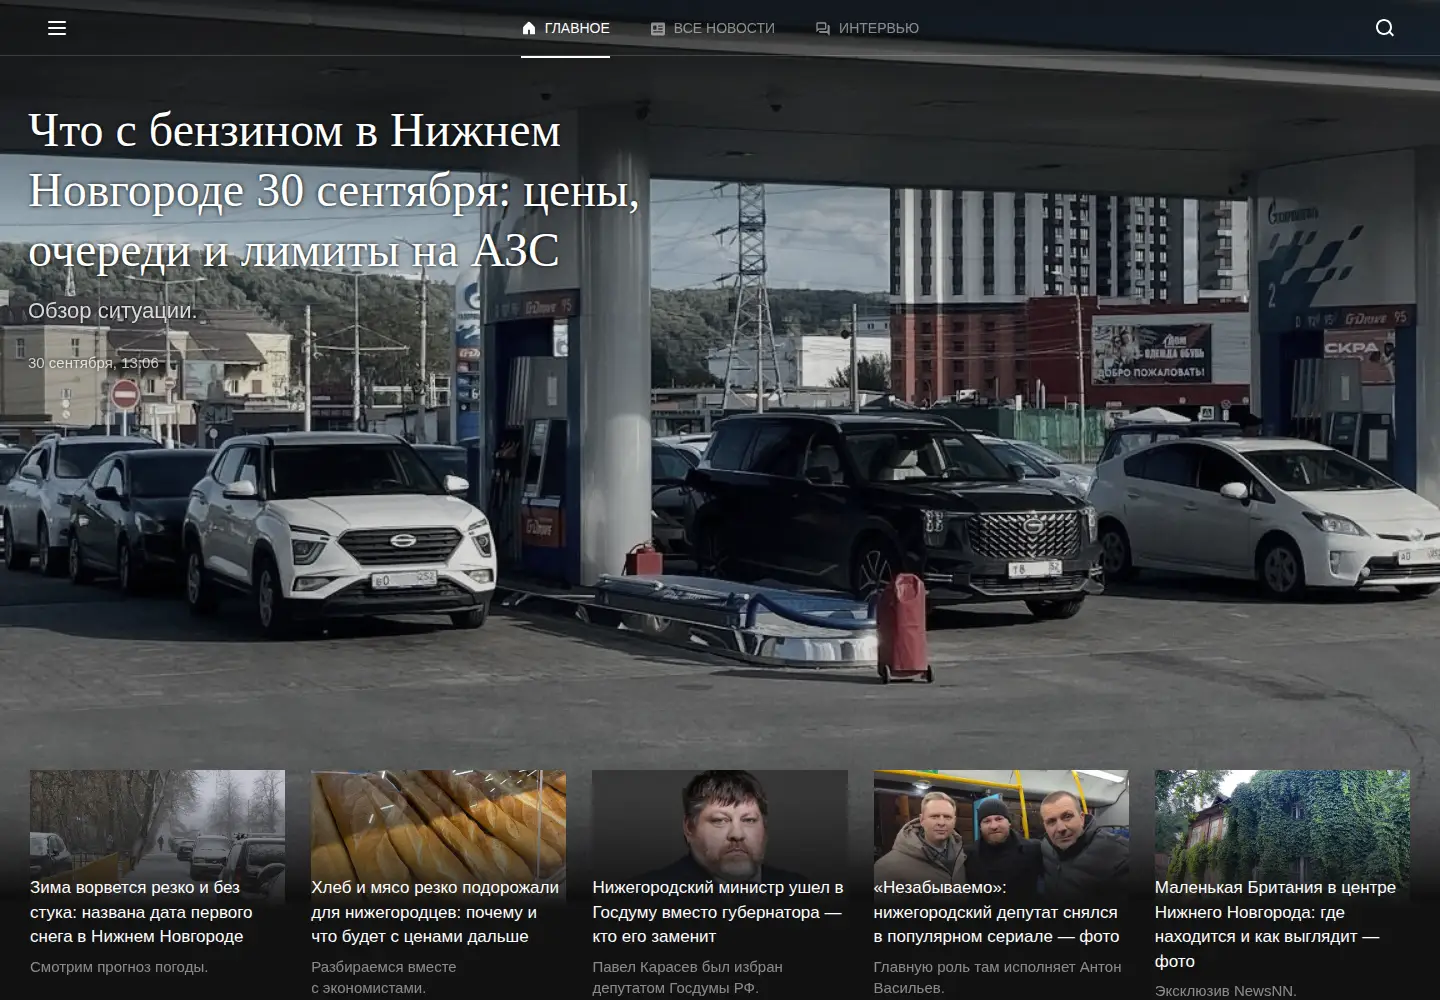Open the Все новости tab
This screenshot has width=1440, height=1000.
click(713, 28)
